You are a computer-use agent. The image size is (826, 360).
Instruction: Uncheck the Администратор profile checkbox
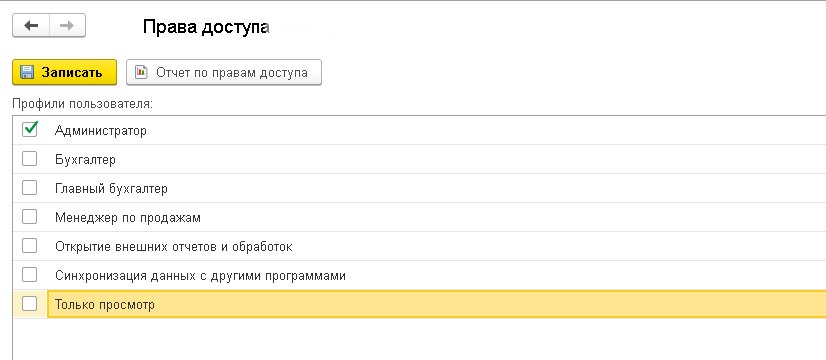(x=30, y=130)
